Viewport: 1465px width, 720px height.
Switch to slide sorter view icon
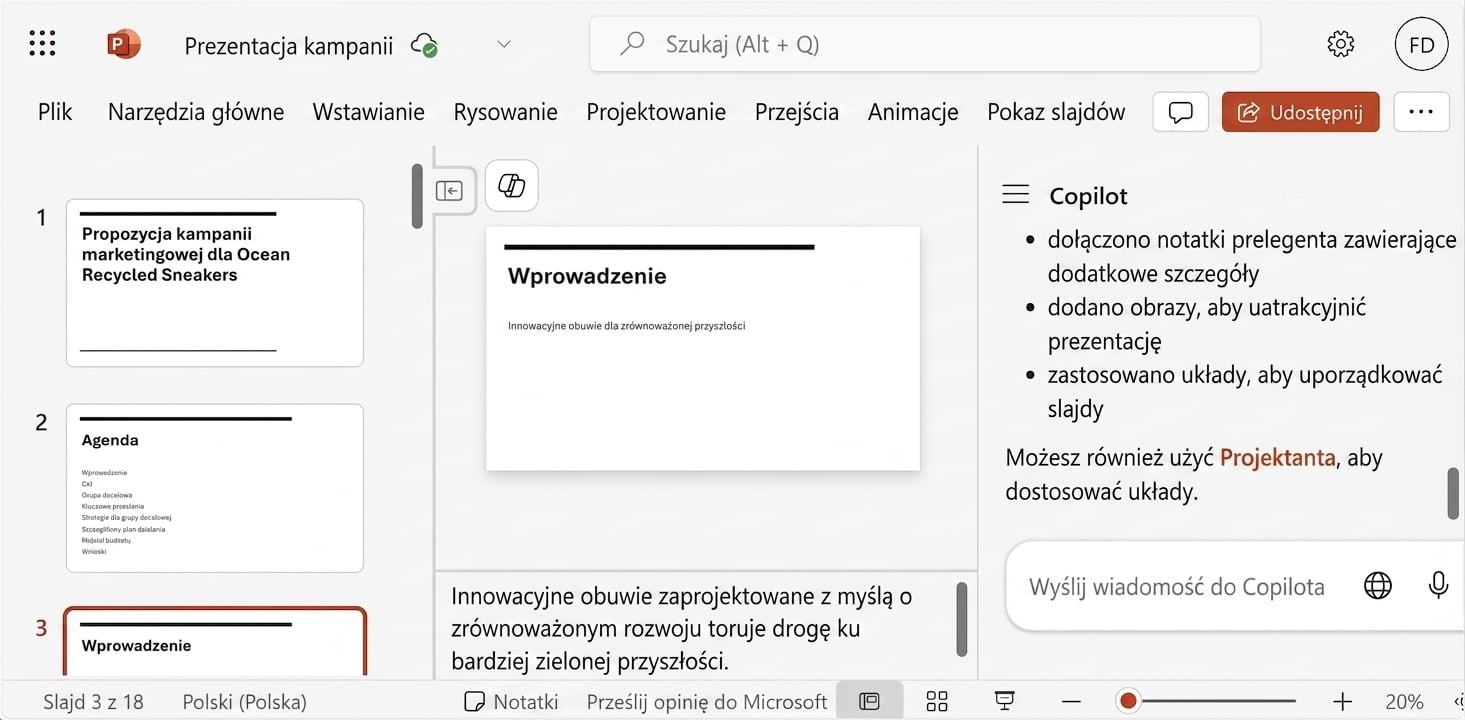coord(937,701)
